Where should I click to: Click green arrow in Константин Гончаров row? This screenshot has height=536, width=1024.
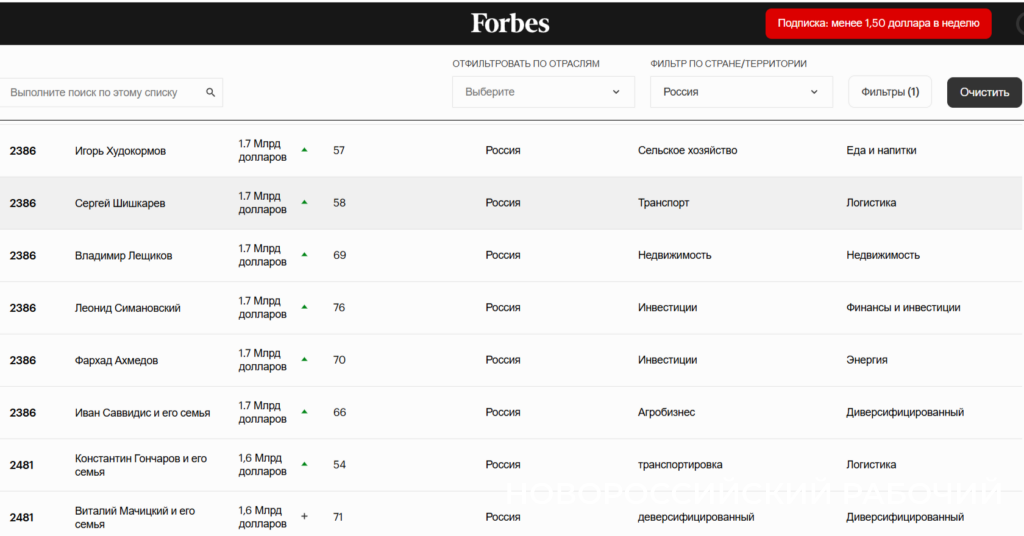tap(304, 464)
